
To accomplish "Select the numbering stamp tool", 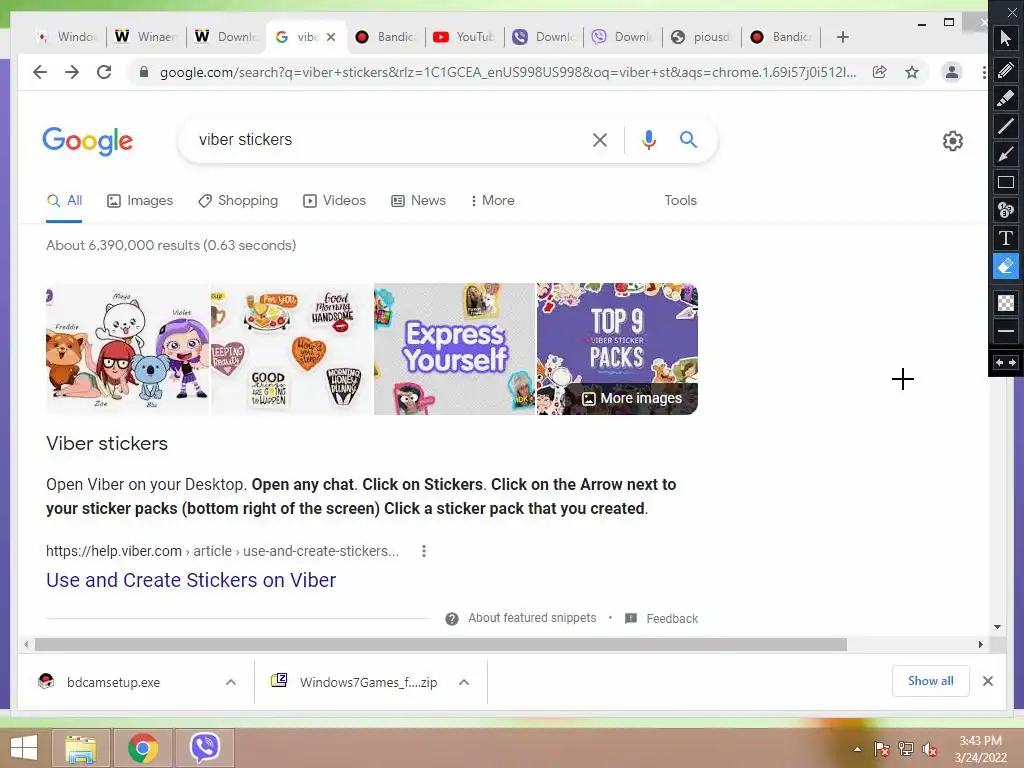I will pos(1006,210).
